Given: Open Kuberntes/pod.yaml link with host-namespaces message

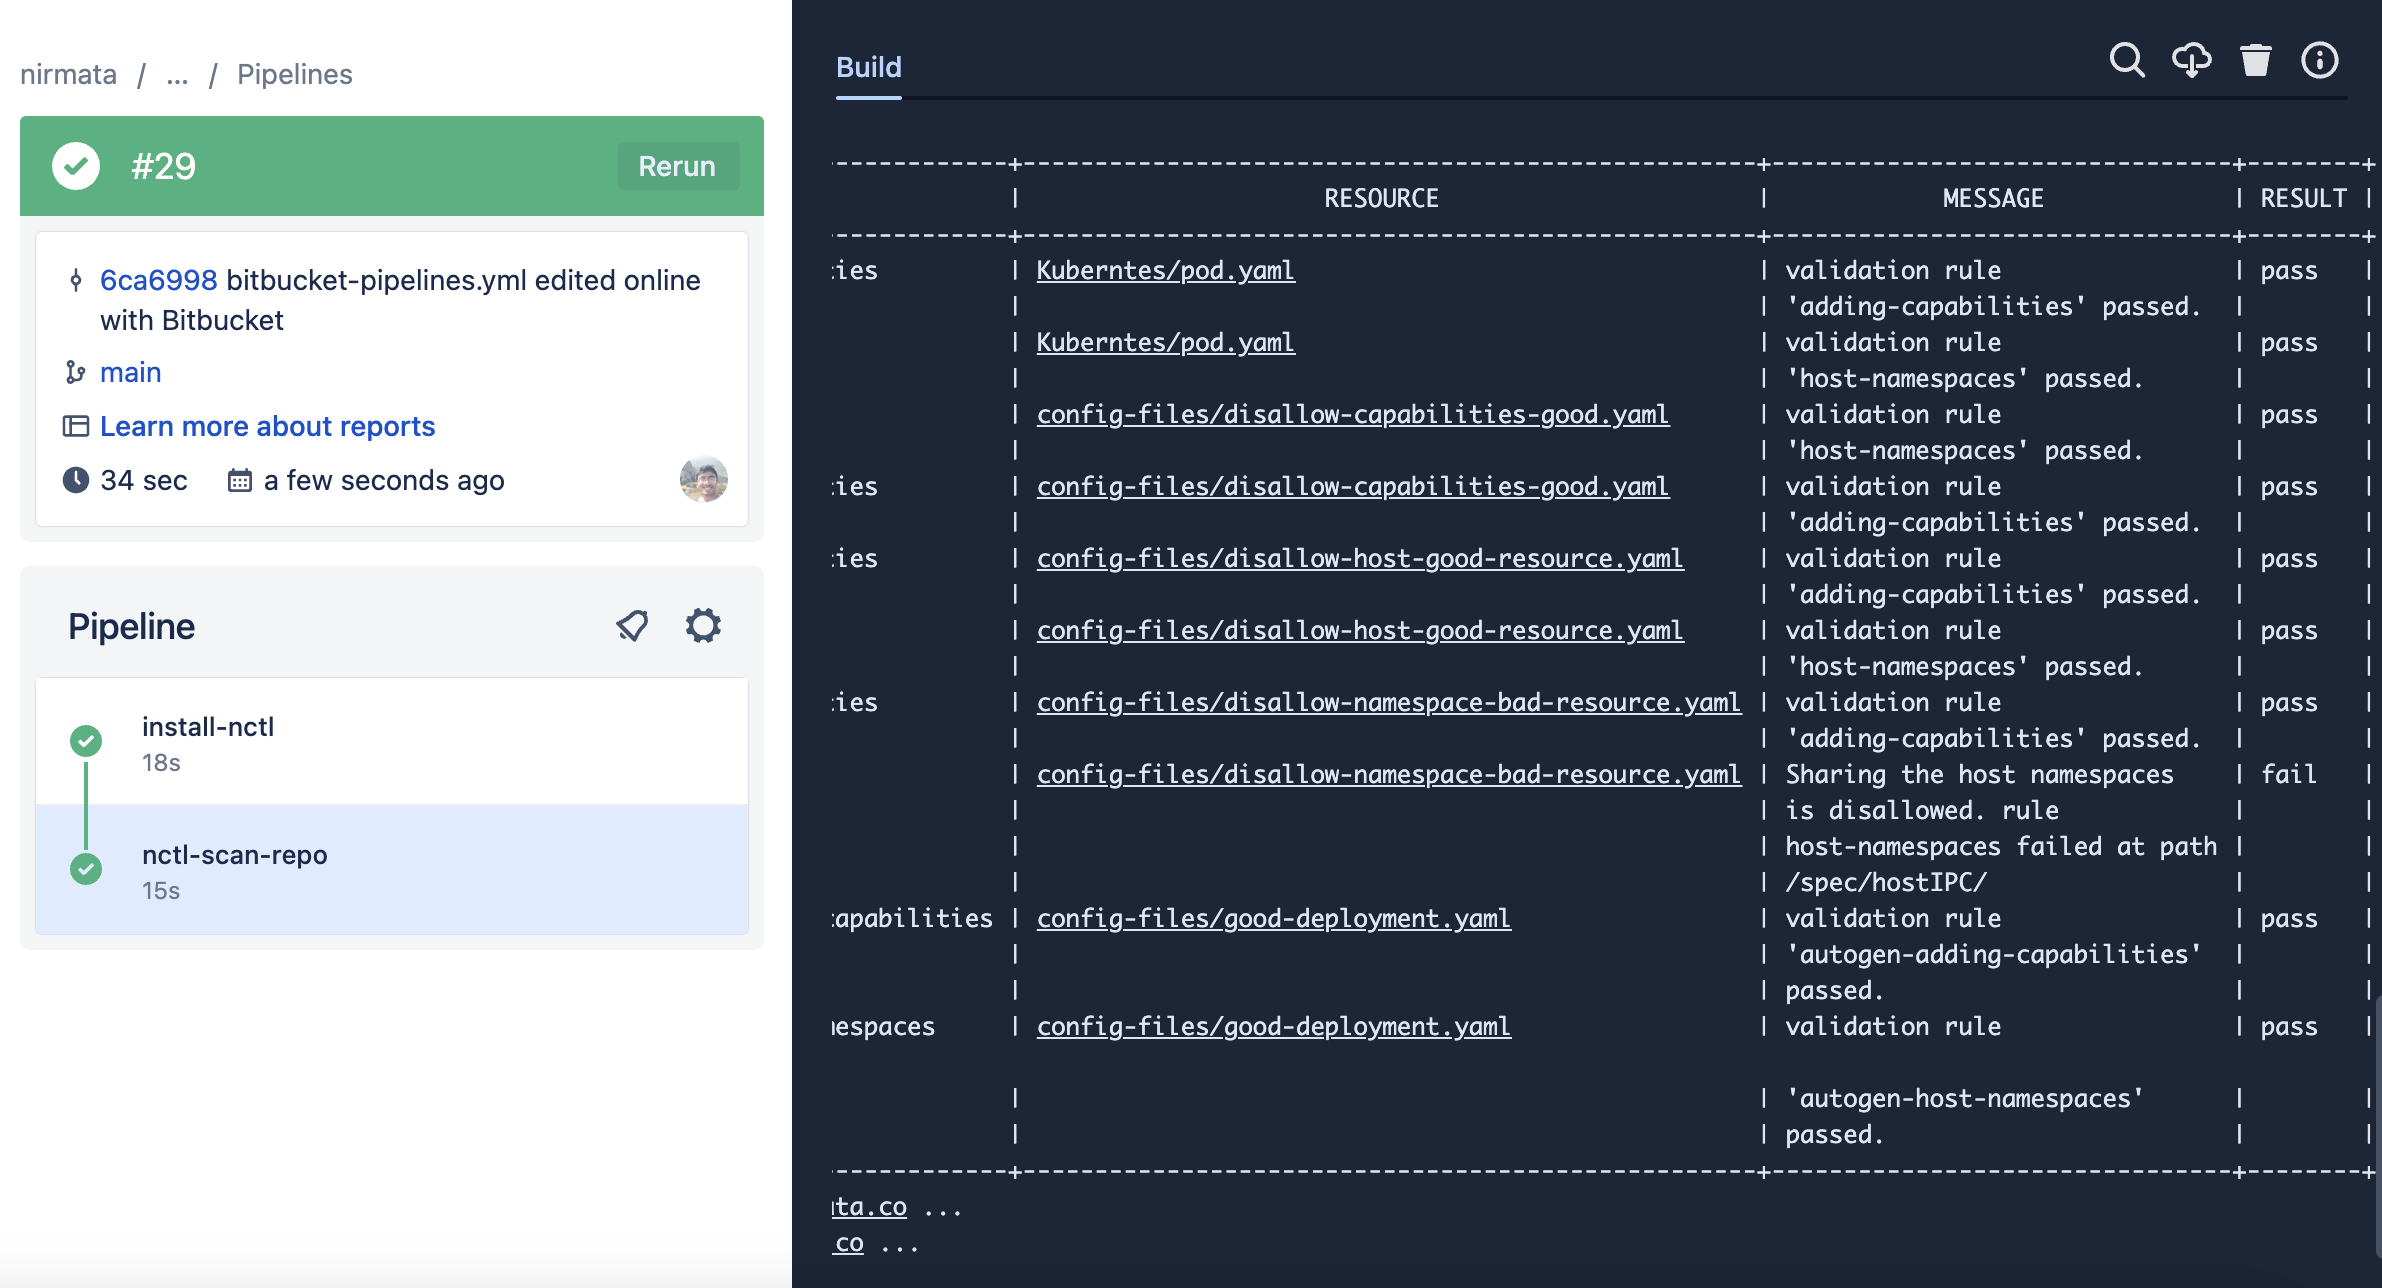Looking at the screenshot, I should pyautogui.click(x=1165, y=342).
